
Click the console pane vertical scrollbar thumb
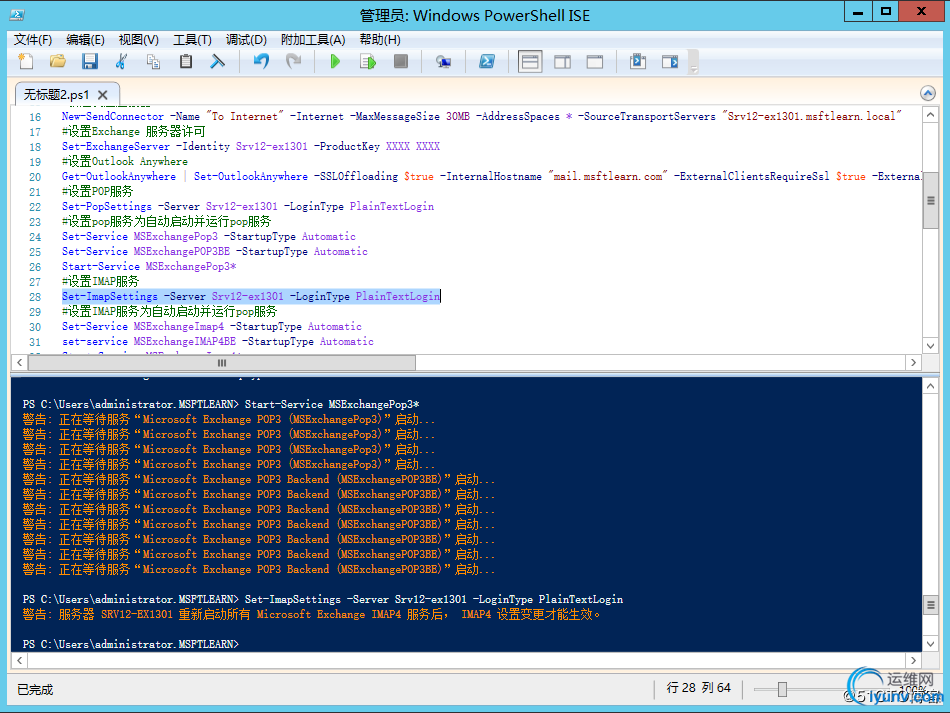click(x=931, y=605)
